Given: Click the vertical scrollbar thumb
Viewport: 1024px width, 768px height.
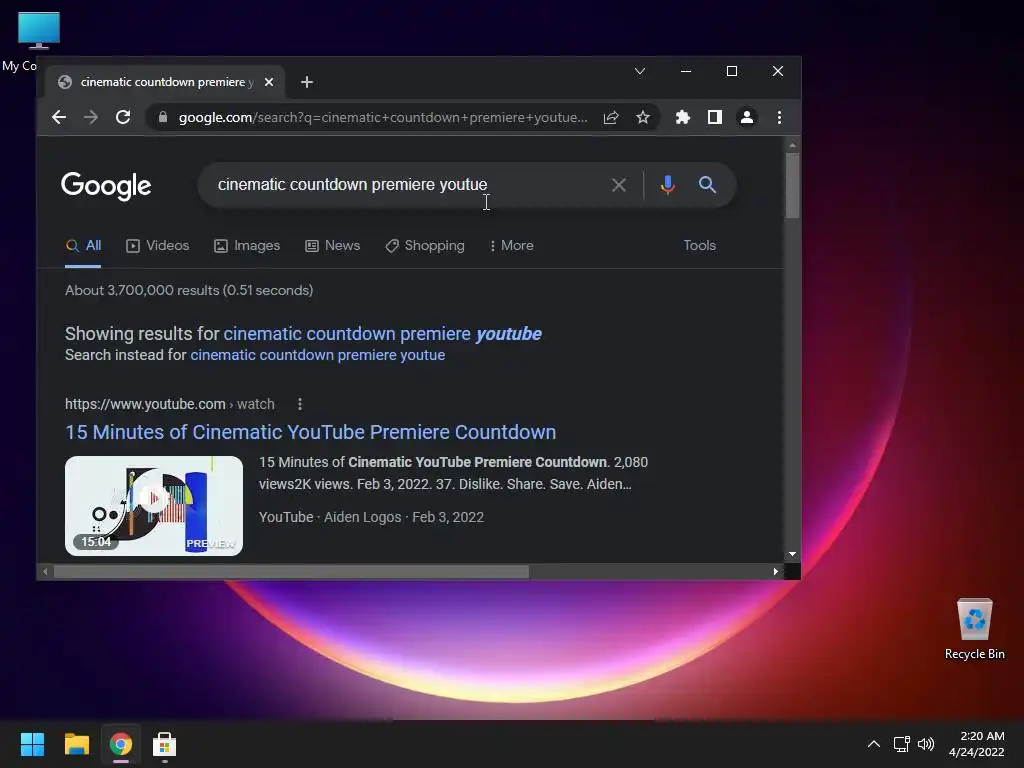Looking at the screenshot, I should click(x=792, y=185).
